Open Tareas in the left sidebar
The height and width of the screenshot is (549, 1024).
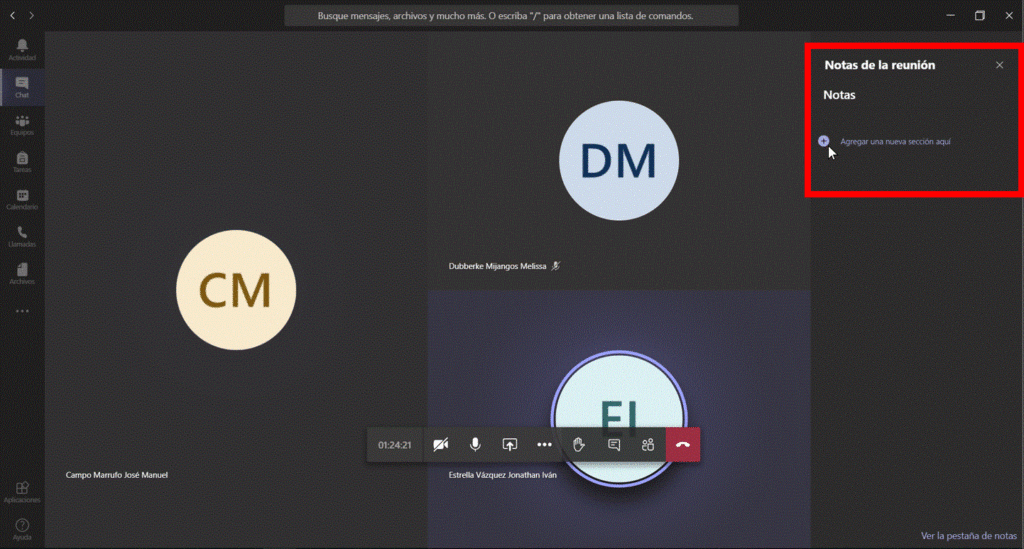[22, 162]
